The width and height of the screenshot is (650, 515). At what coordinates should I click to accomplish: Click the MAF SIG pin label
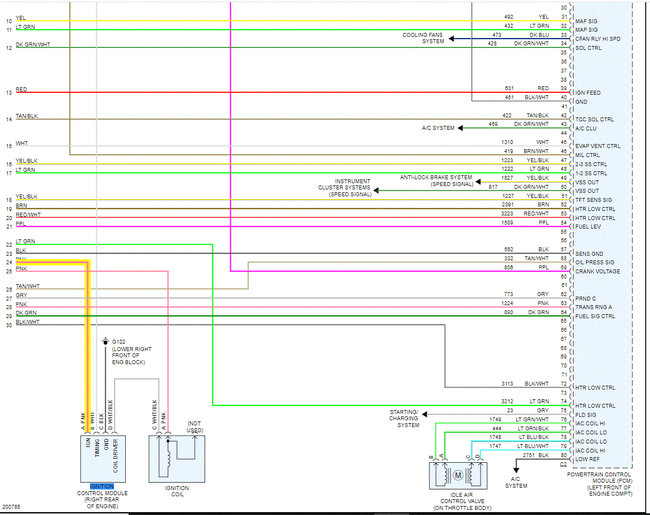click(x=586, y=21)
